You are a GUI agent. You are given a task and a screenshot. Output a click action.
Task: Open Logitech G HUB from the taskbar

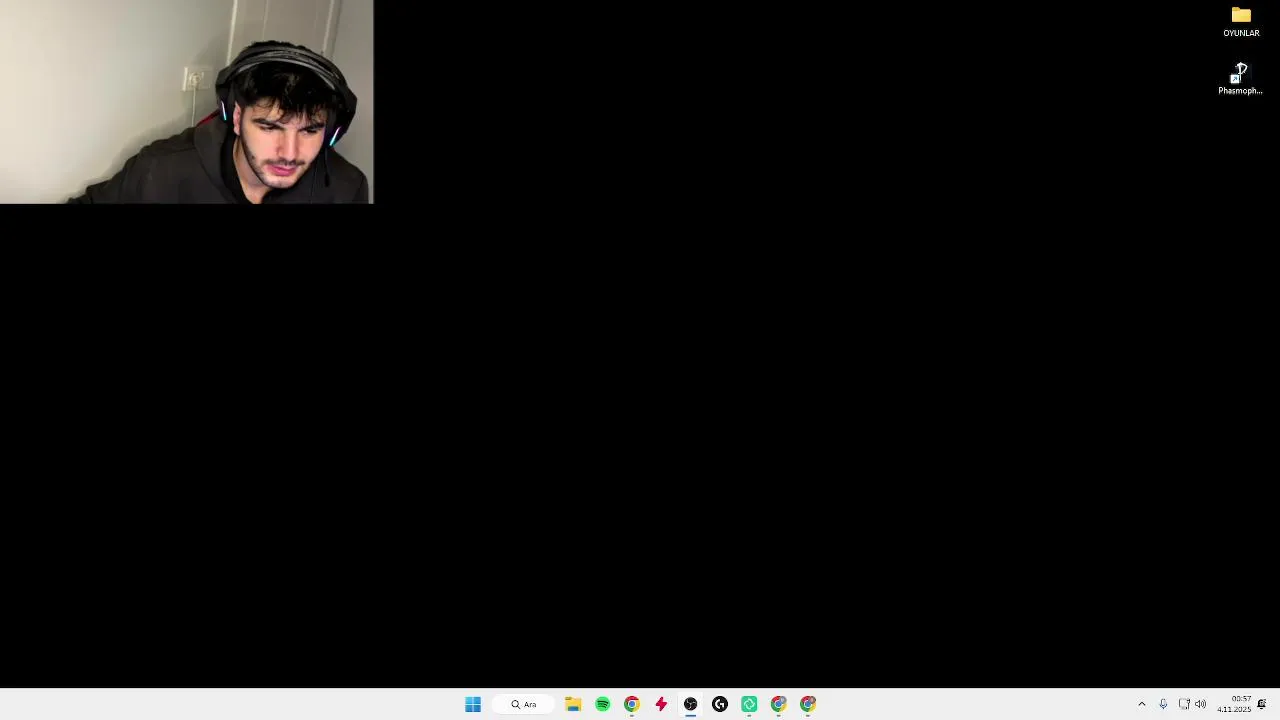720,704
